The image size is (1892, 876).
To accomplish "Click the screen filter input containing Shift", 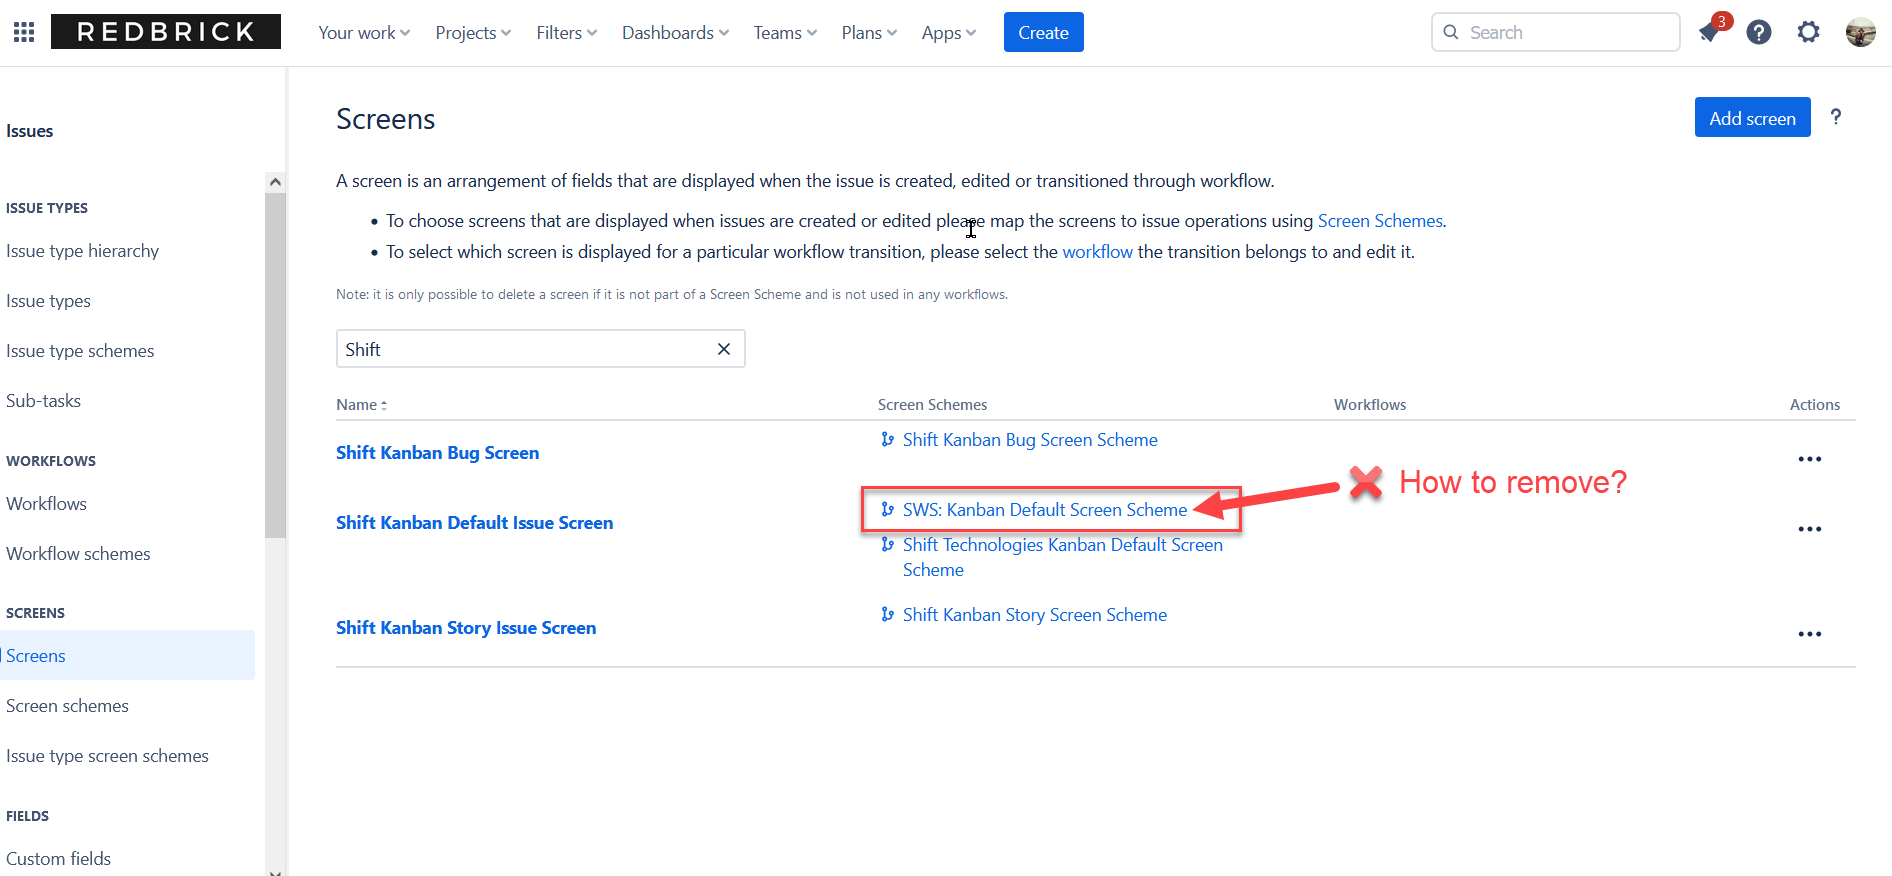I will 540,349.
